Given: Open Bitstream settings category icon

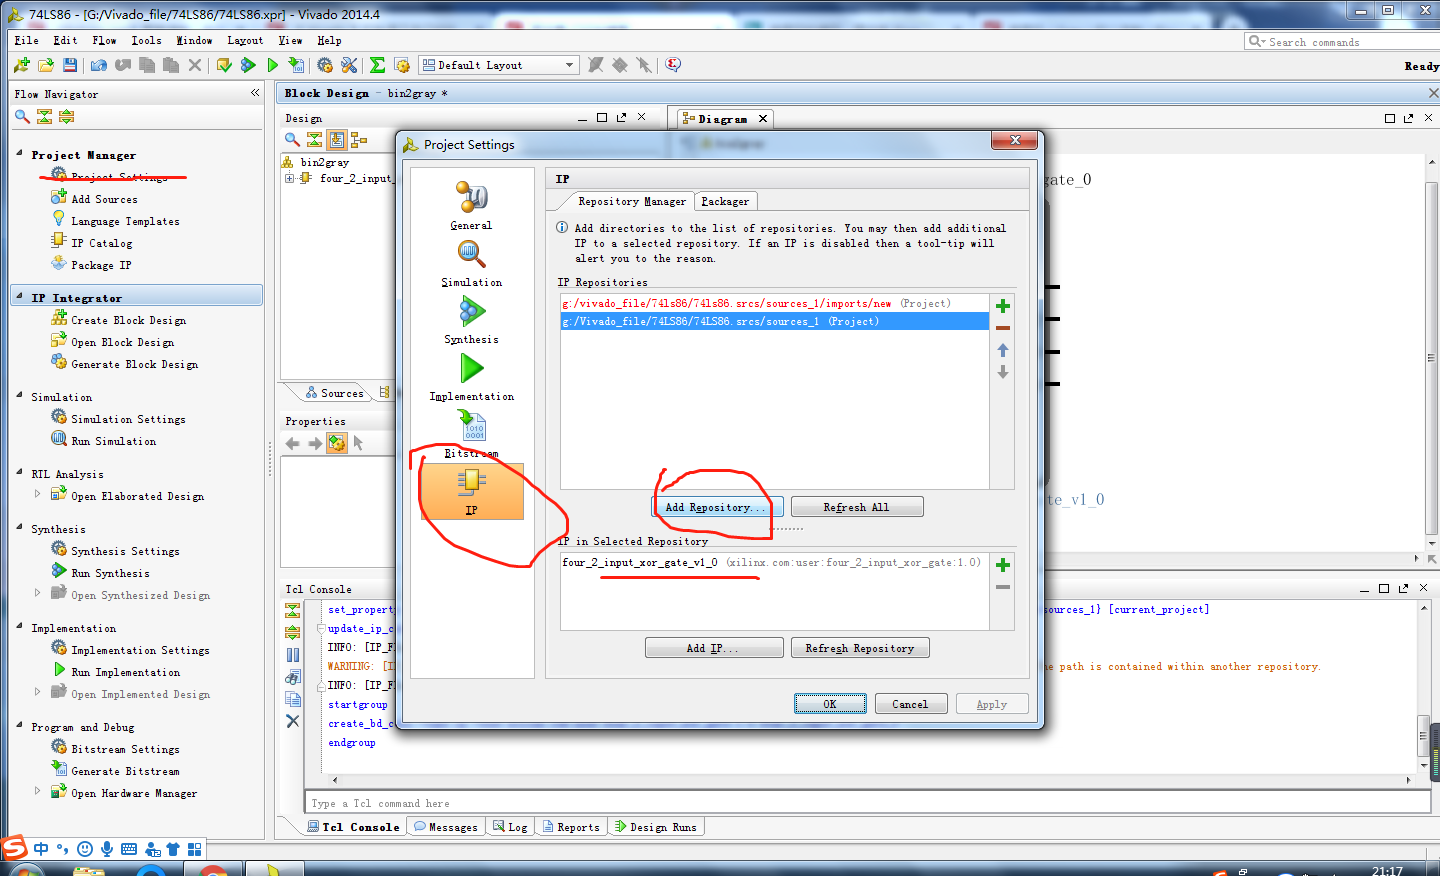Looking at the screenshot, I should click(472, 433).
